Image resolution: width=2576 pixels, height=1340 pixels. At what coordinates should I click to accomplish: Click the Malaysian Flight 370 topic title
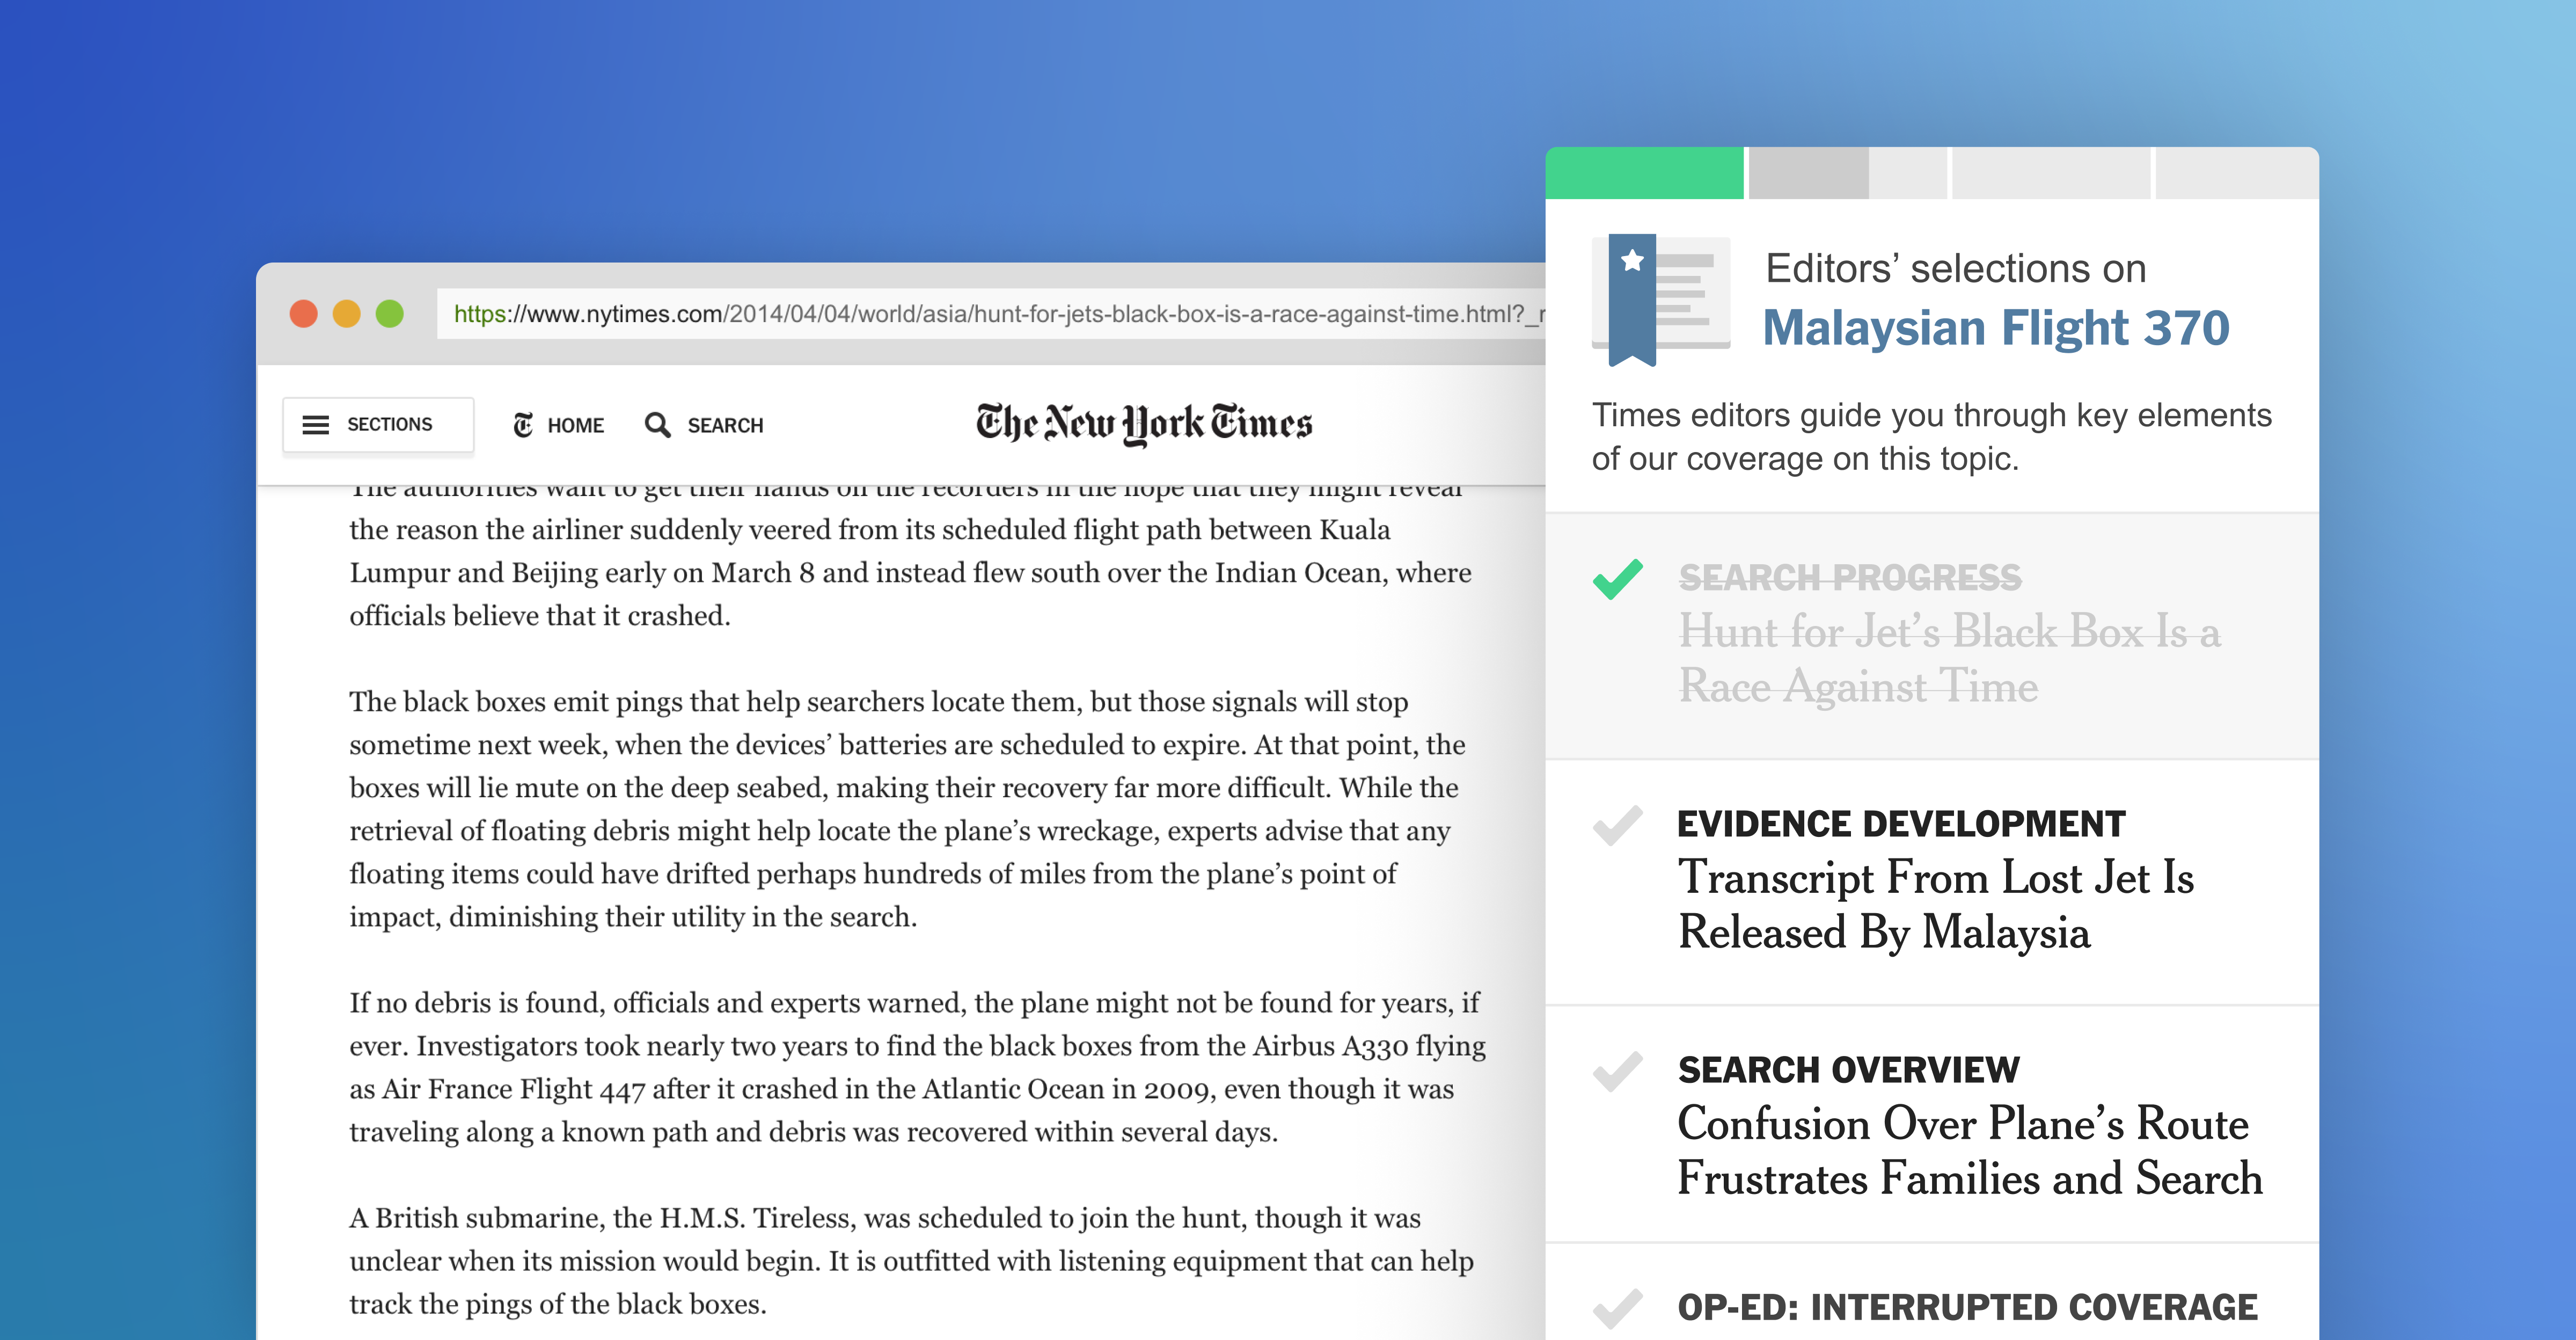(x=1995, y=328)
